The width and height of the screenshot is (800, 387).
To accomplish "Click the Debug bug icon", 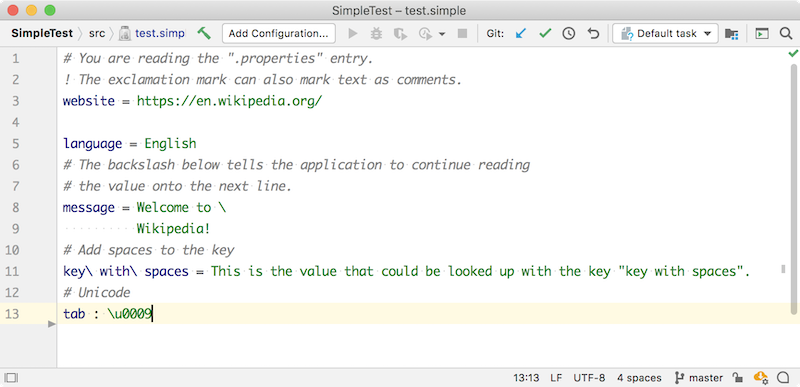I will click(376, 34).
